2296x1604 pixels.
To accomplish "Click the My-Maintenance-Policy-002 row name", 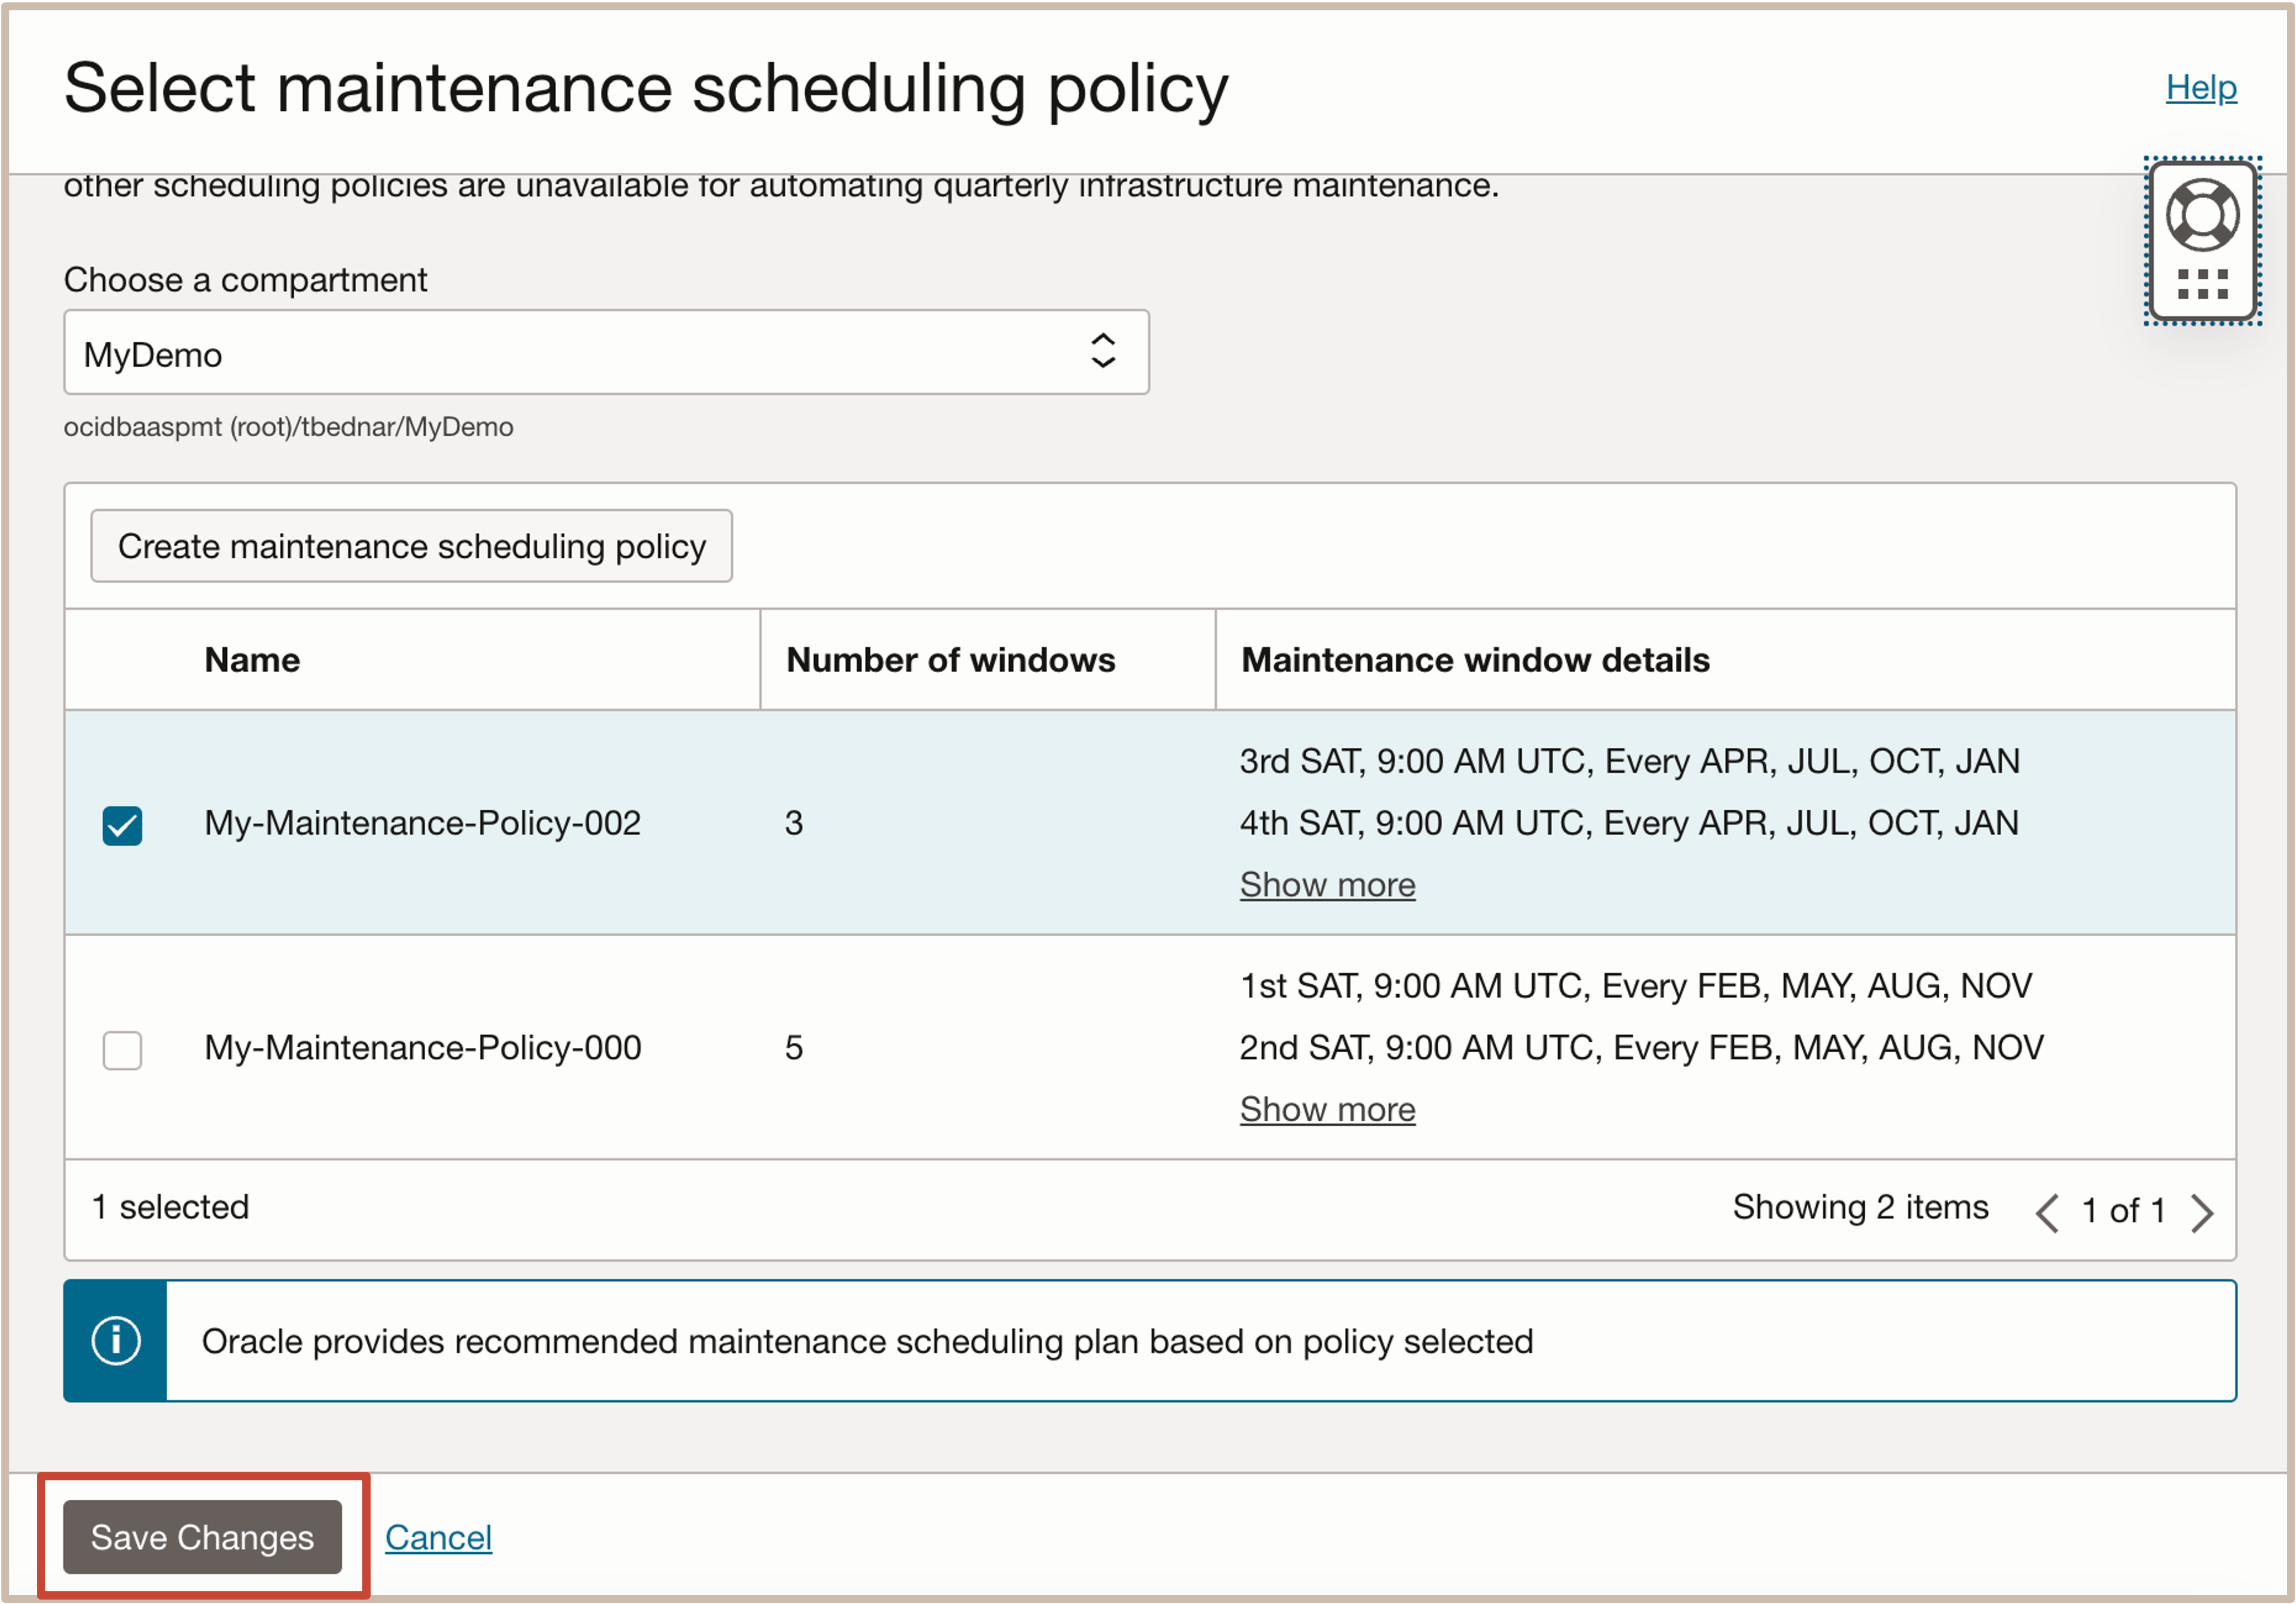I will 422,823.
